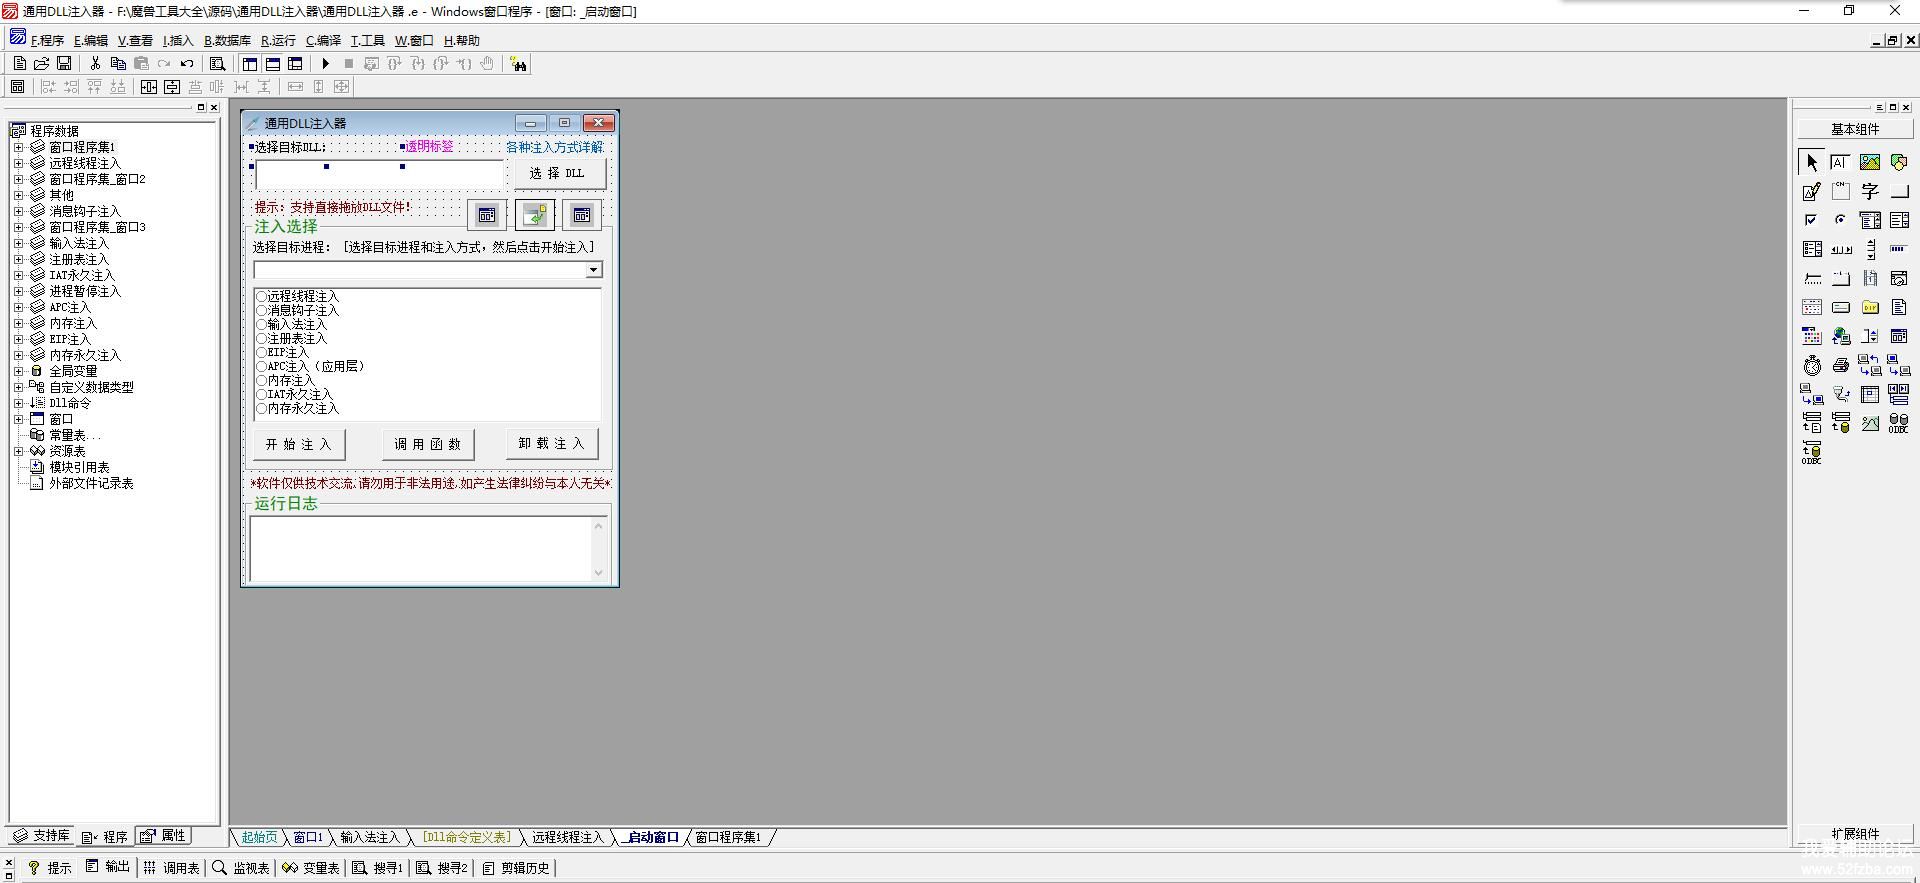The image size is (1920, 883).
Task: Select the IAT永久注入 radio button
Action: coord(294,394)
